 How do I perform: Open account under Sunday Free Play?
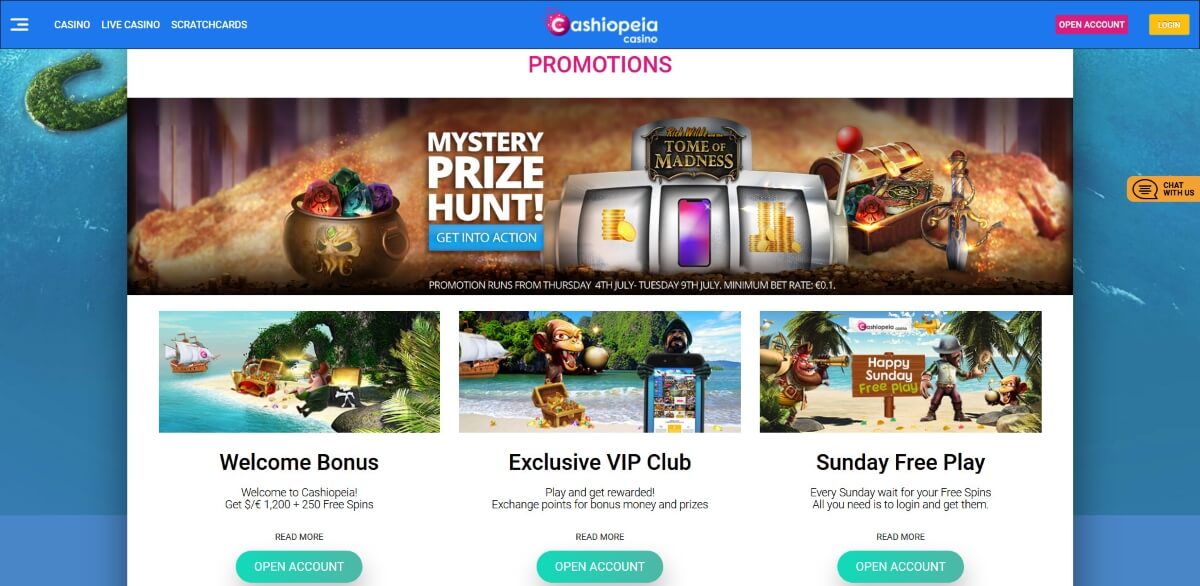tap(901, 566)
